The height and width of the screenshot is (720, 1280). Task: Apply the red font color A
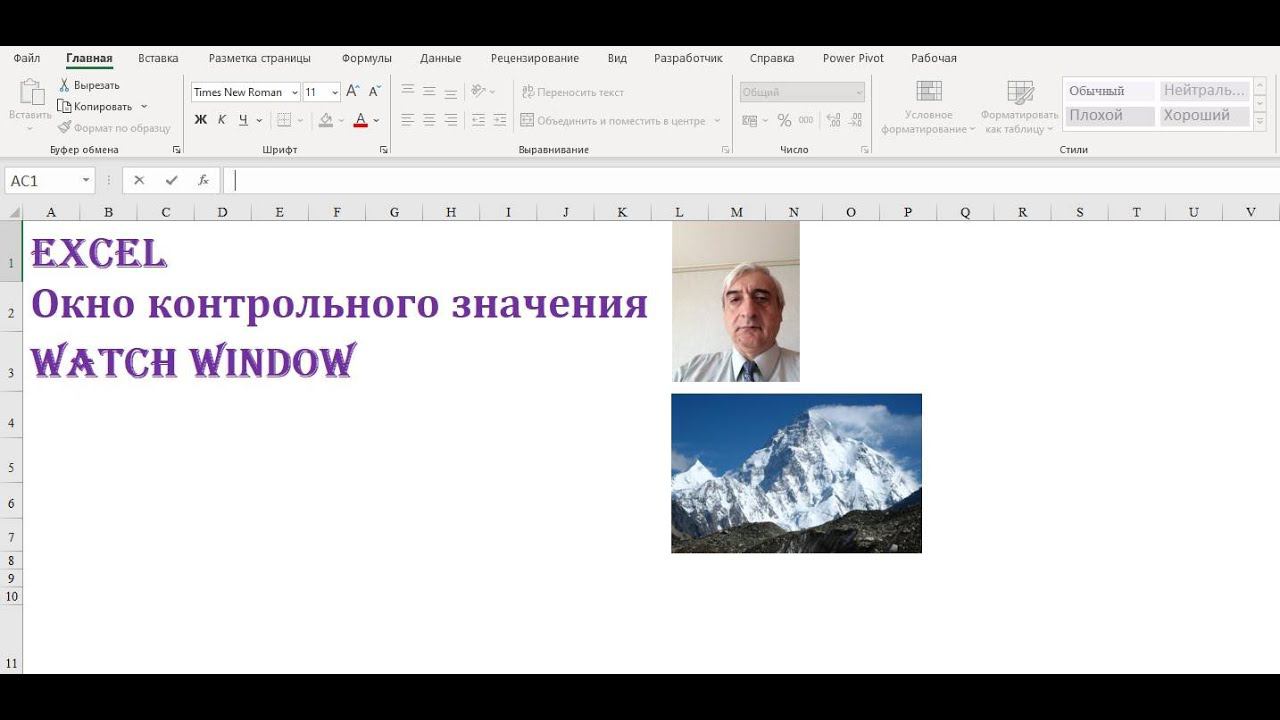(360, 120)
